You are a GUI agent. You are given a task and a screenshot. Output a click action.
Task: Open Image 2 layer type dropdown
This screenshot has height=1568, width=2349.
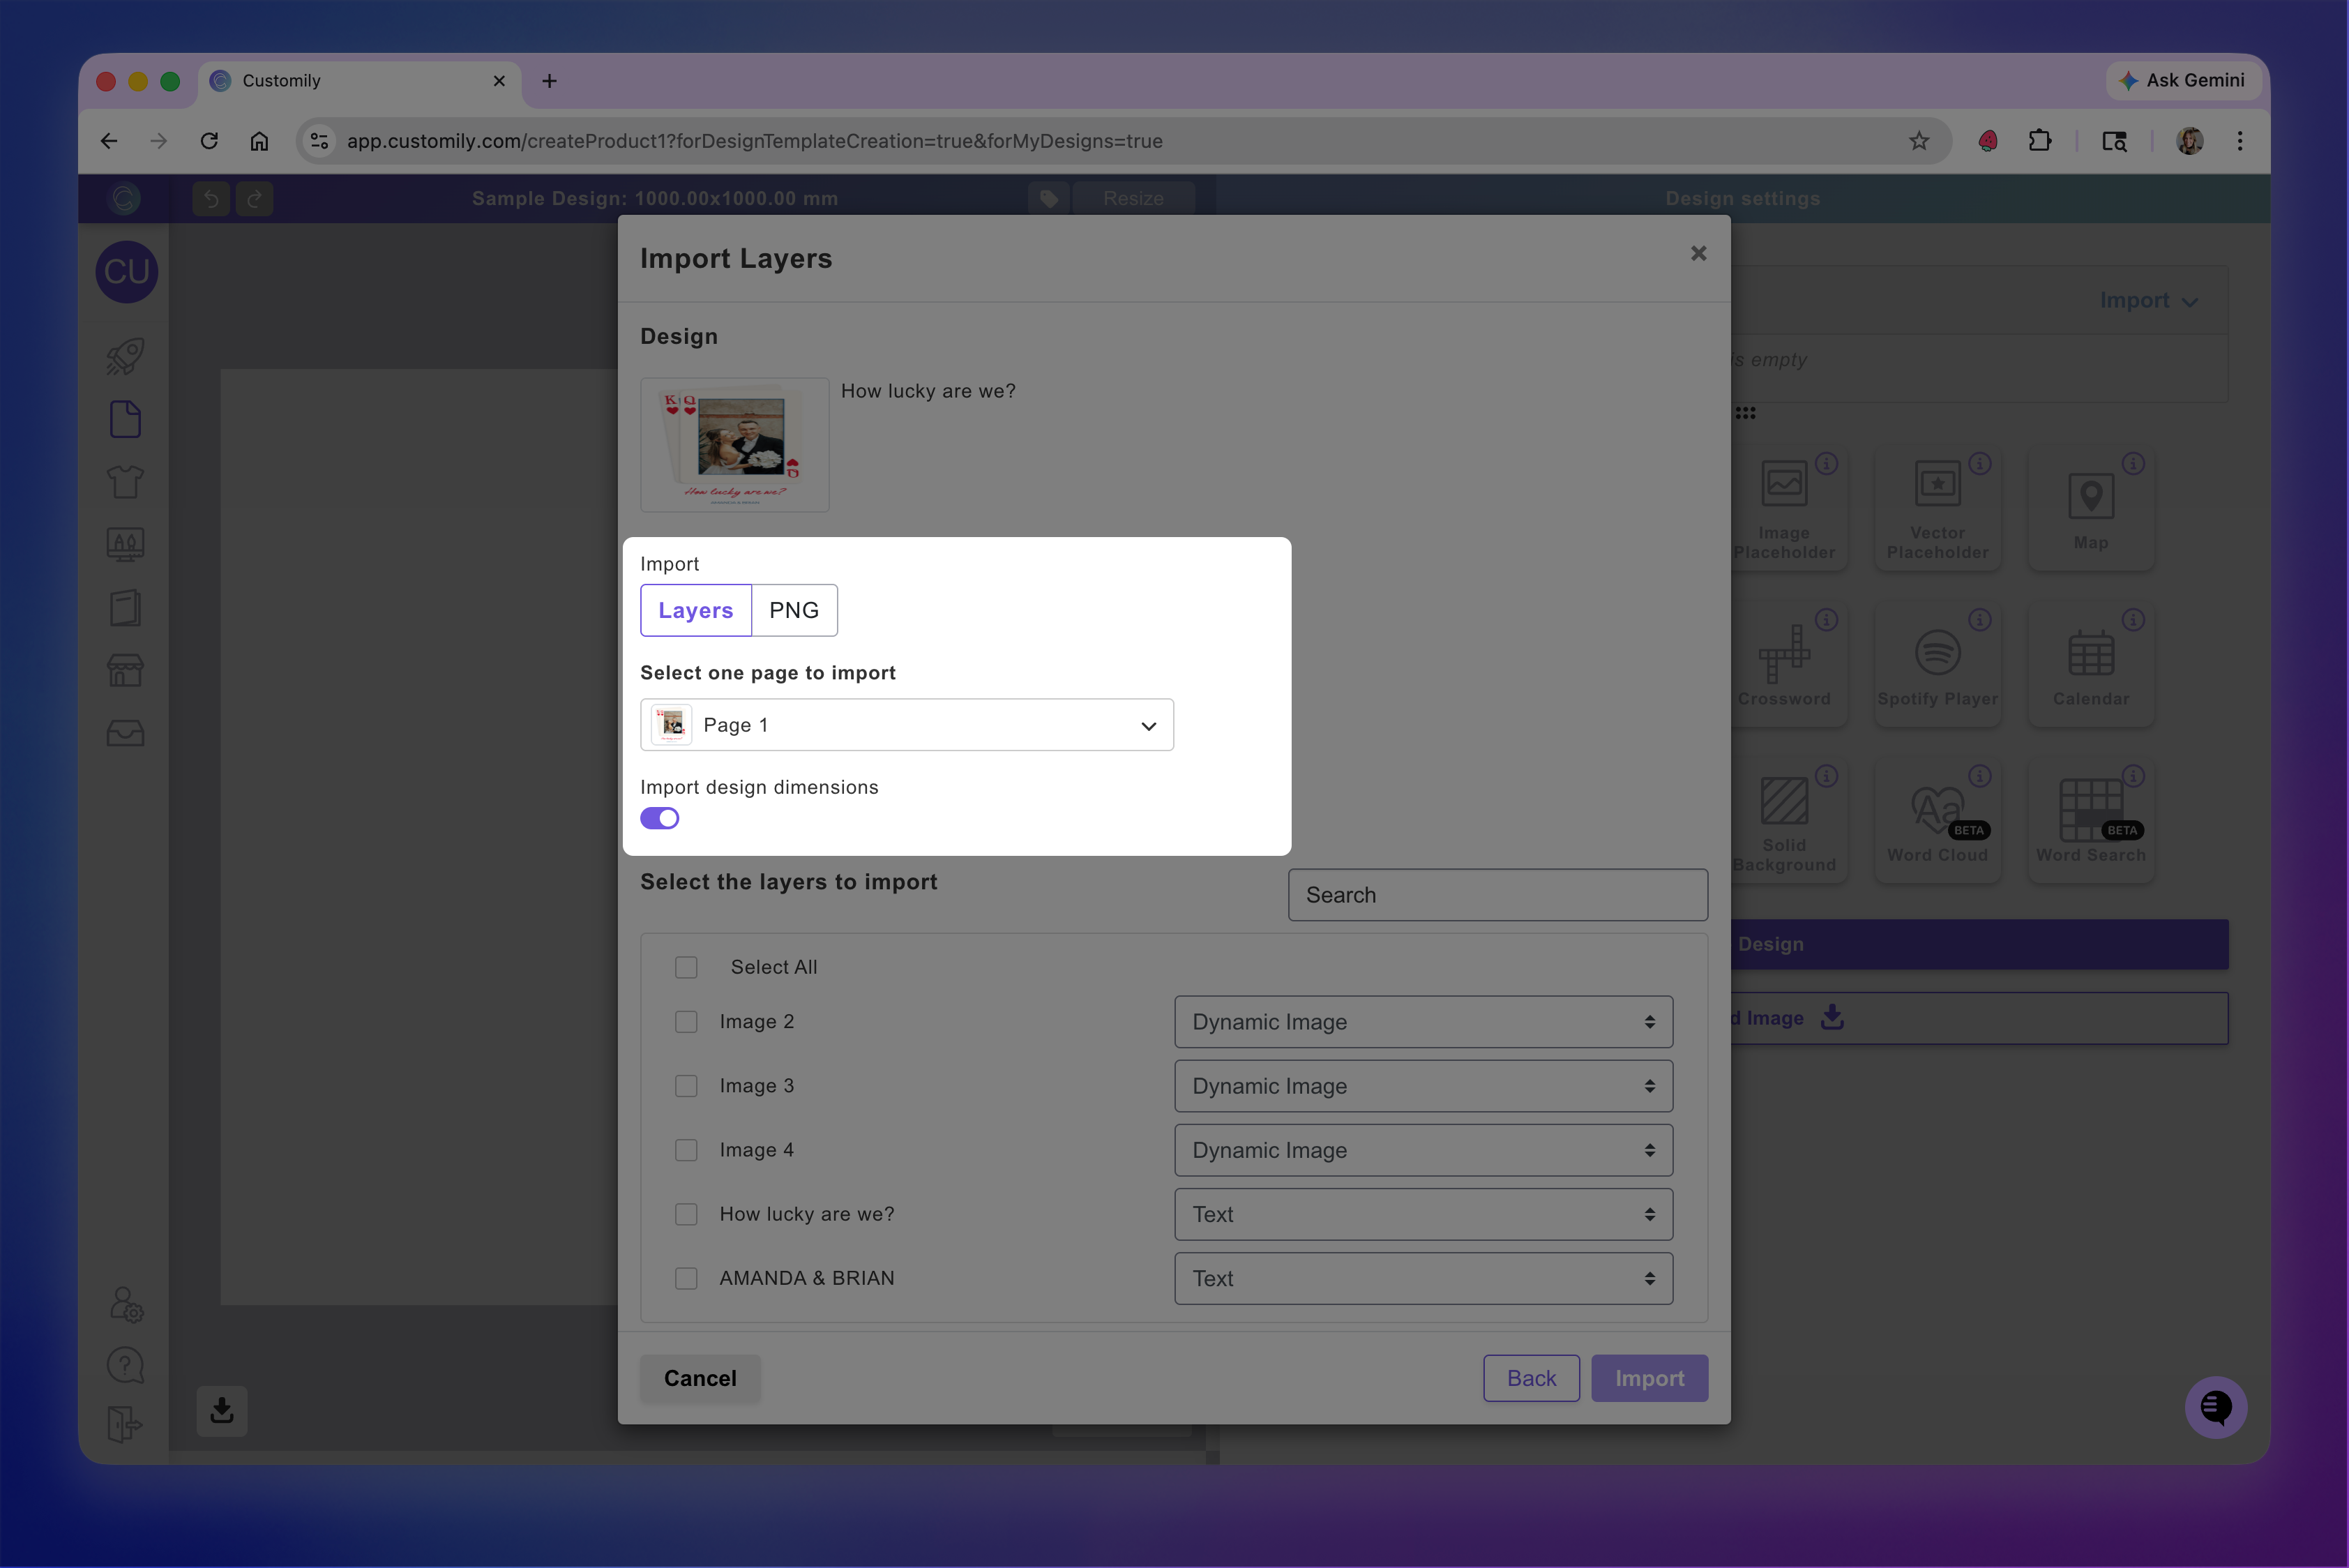(x=1423, y=1021)
